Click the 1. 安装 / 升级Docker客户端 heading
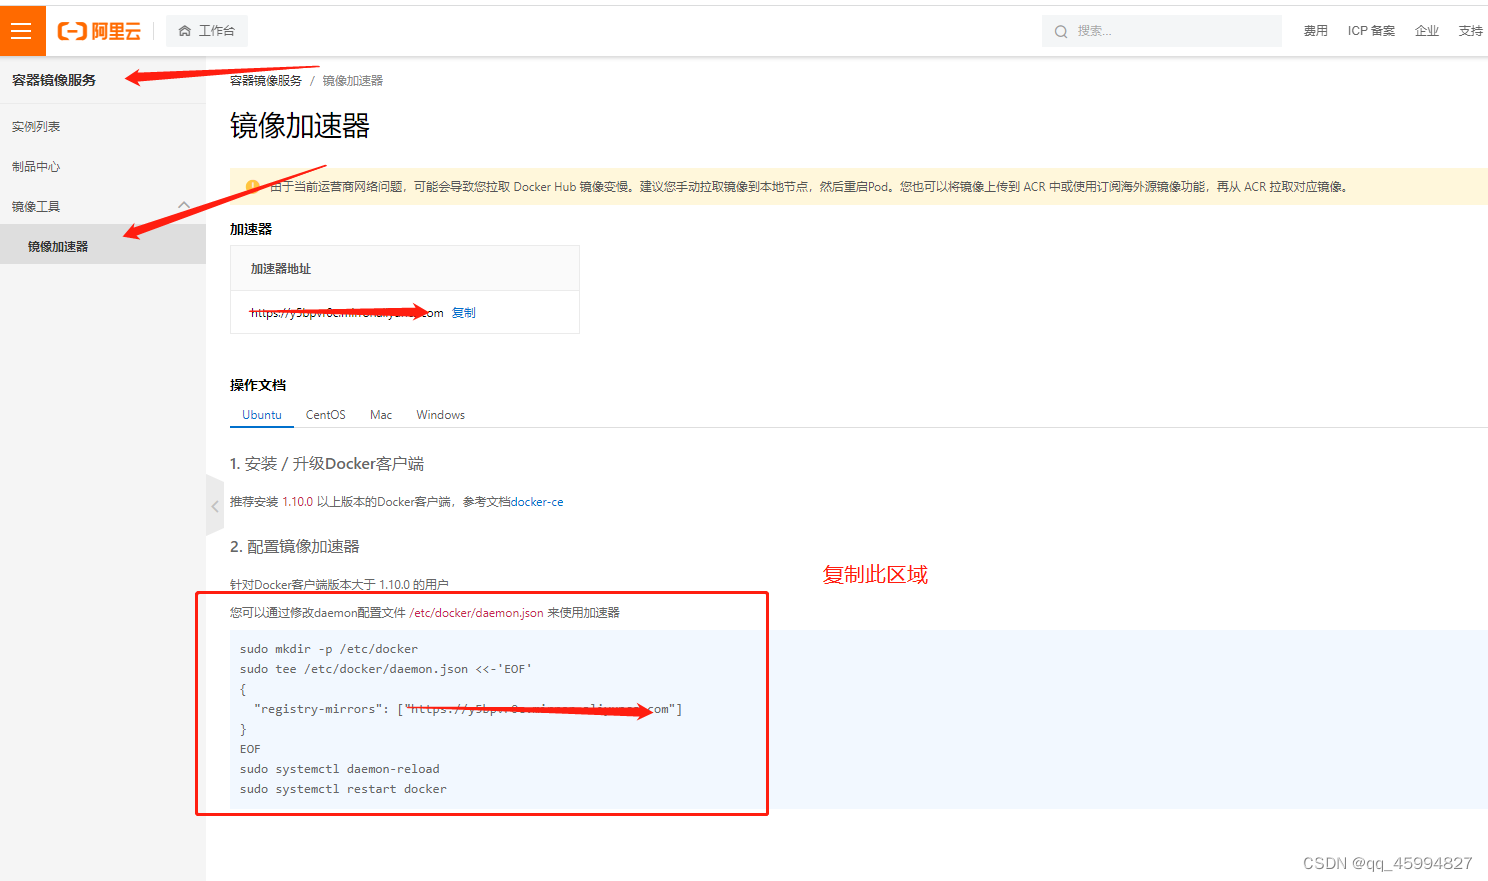1488x881 pixels. 327,464
